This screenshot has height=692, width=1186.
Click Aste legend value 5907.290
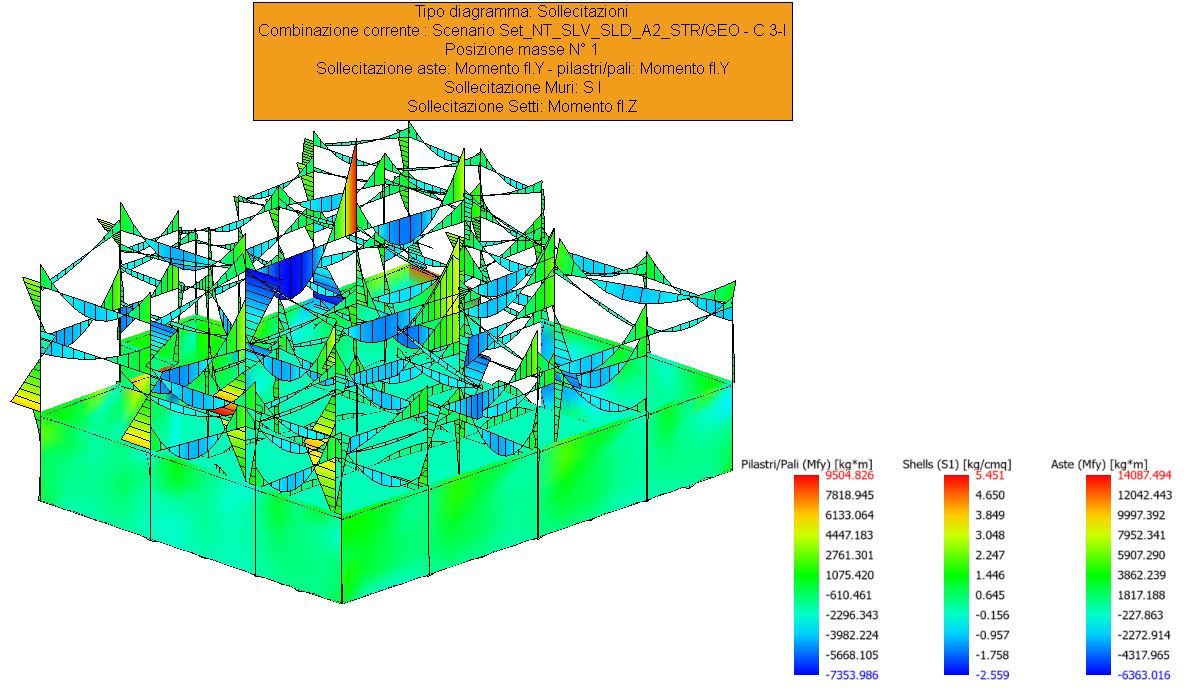[1141, 555]
